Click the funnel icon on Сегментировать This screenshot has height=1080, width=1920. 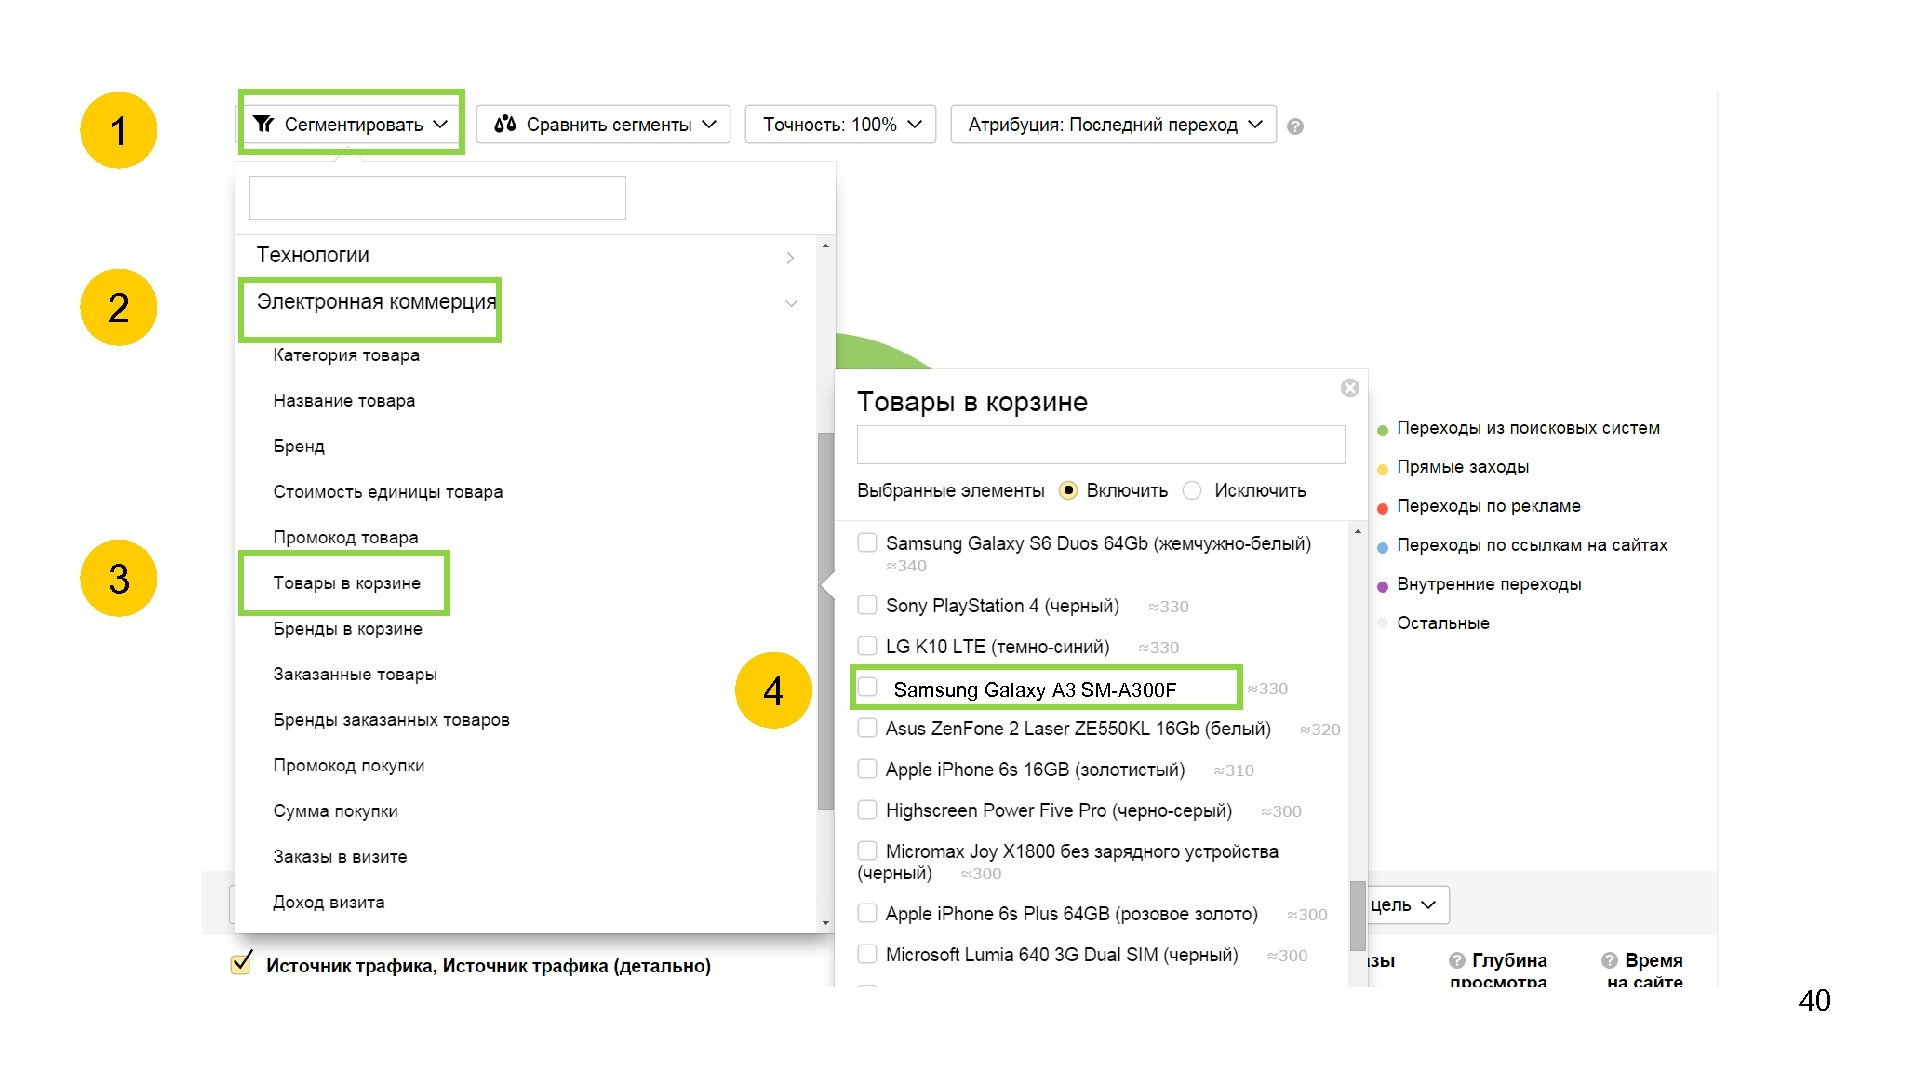click(263, 124)
